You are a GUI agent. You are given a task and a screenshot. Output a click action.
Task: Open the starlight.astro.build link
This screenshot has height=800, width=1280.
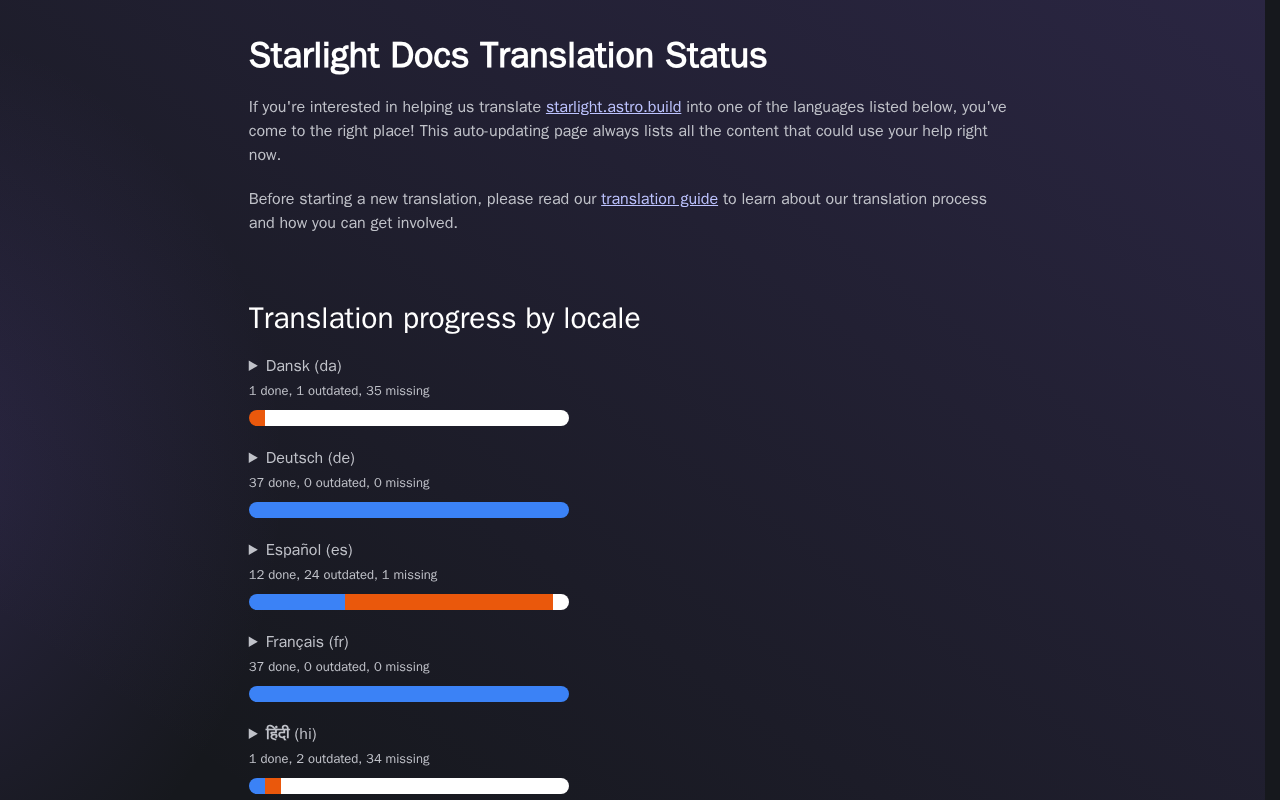pyautogui.click(x=613, y=107)
